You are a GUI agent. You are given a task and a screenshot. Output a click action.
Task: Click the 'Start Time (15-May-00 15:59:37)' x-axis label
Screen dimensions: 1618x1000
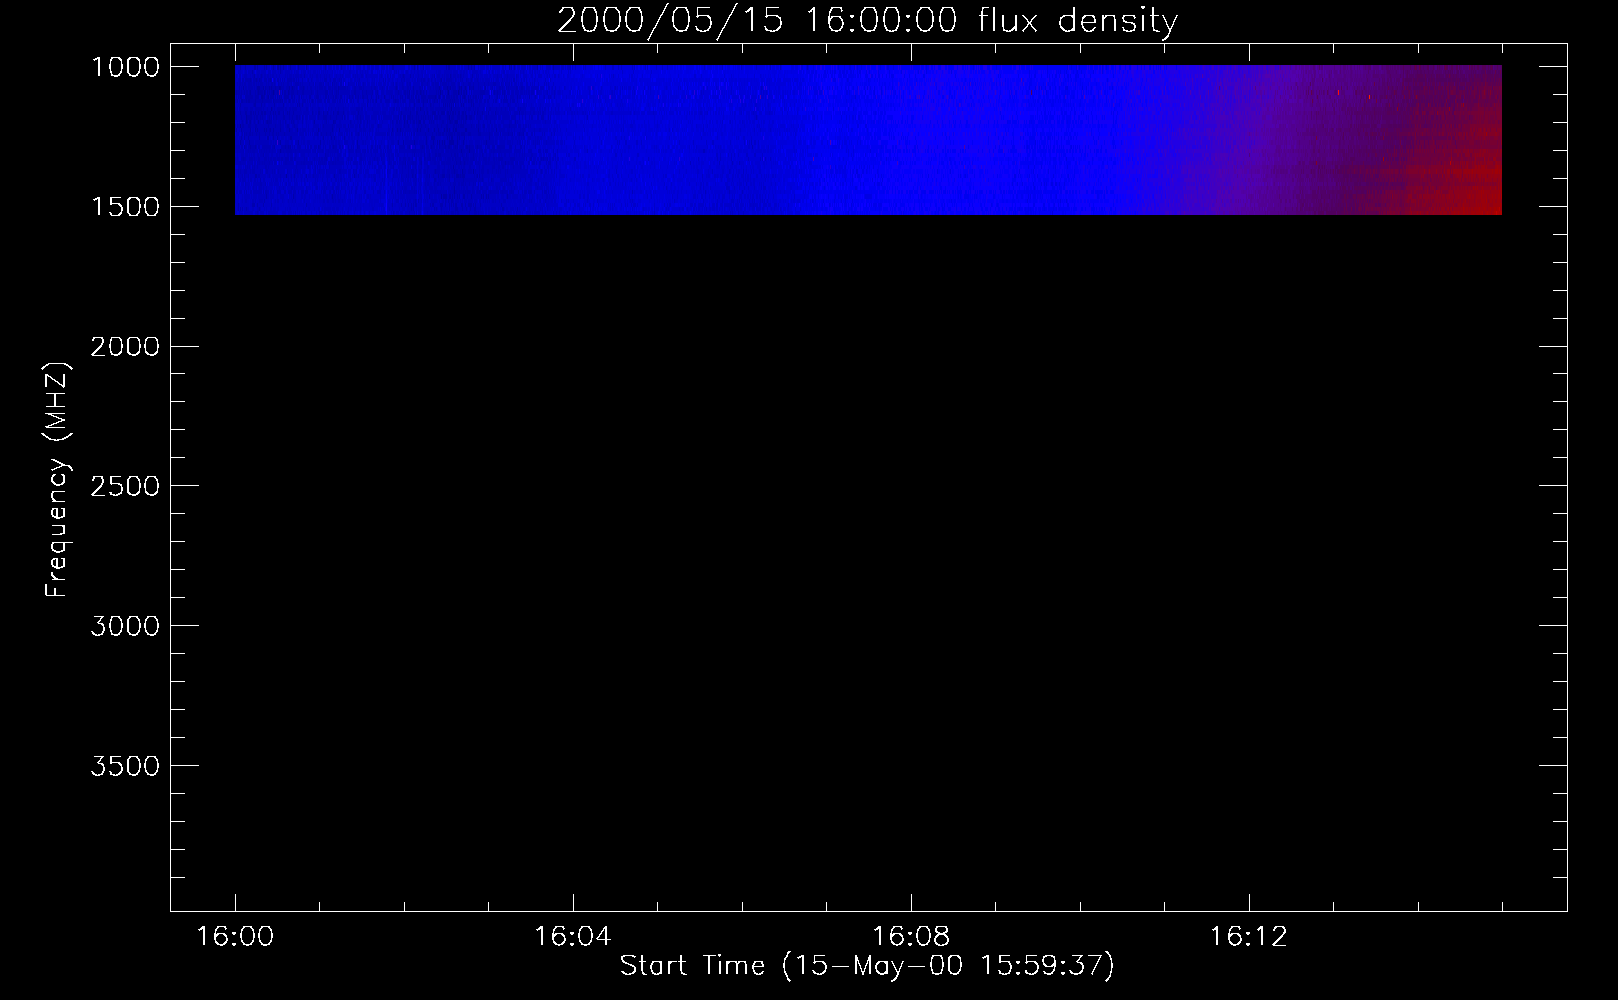pos(867,966)
